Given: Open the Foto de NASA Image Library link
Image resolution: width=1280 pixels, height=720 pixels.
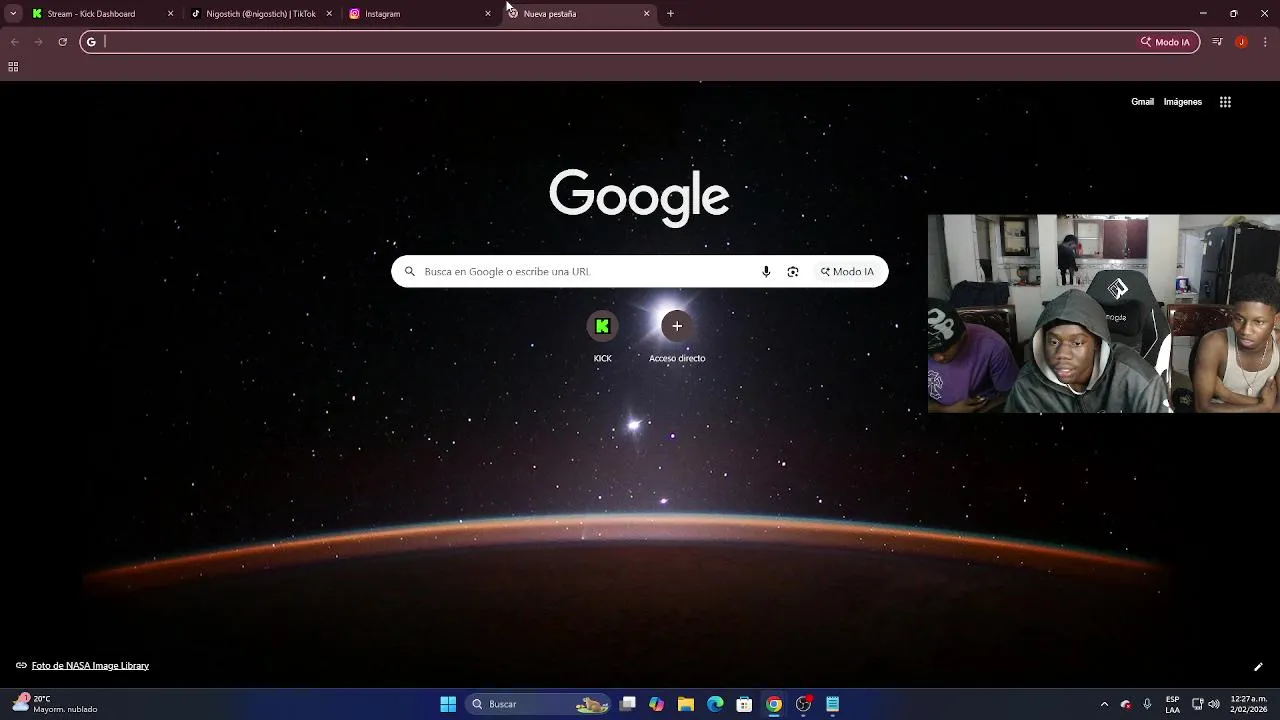Looking at the screenshot, I should (x=90, y=666).
